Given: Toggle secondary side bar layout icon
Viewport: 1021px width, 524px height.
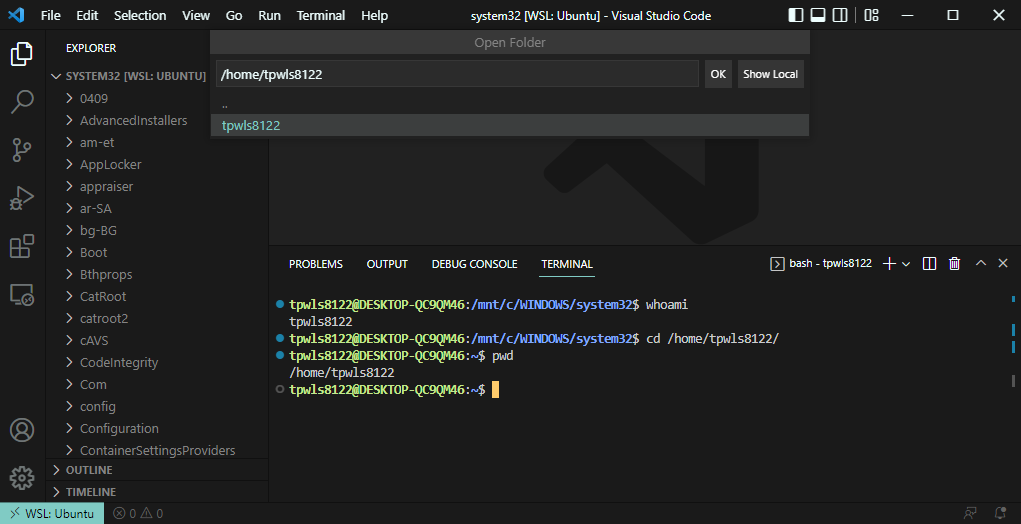Looking at the screenshot, I should coord(840,15).
